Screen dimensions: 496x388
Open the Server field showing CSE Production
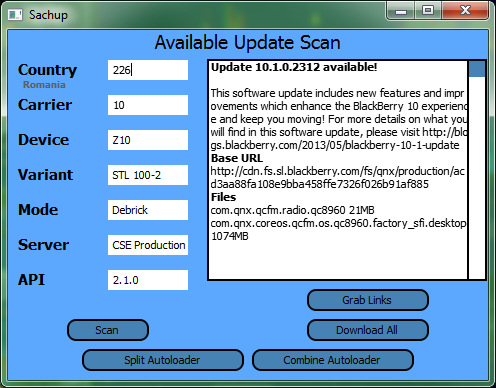[148, 245]
